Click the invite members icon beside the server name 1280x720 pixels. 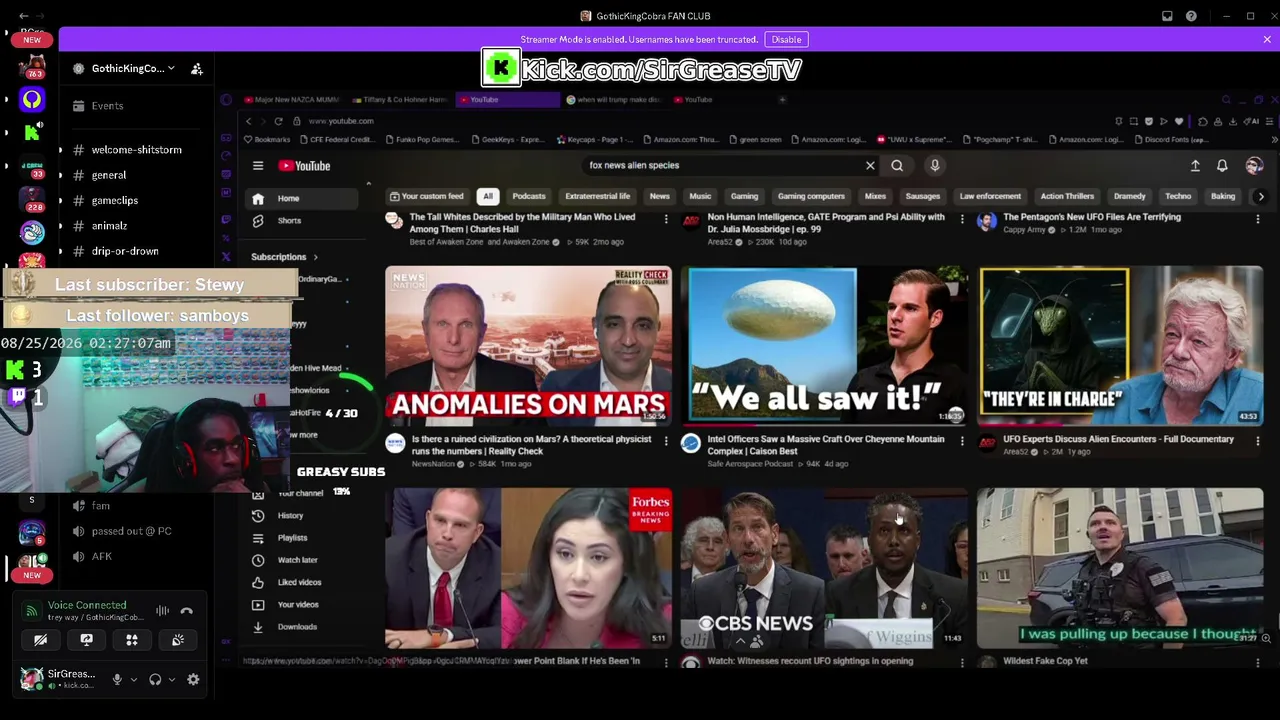[197, 69]
